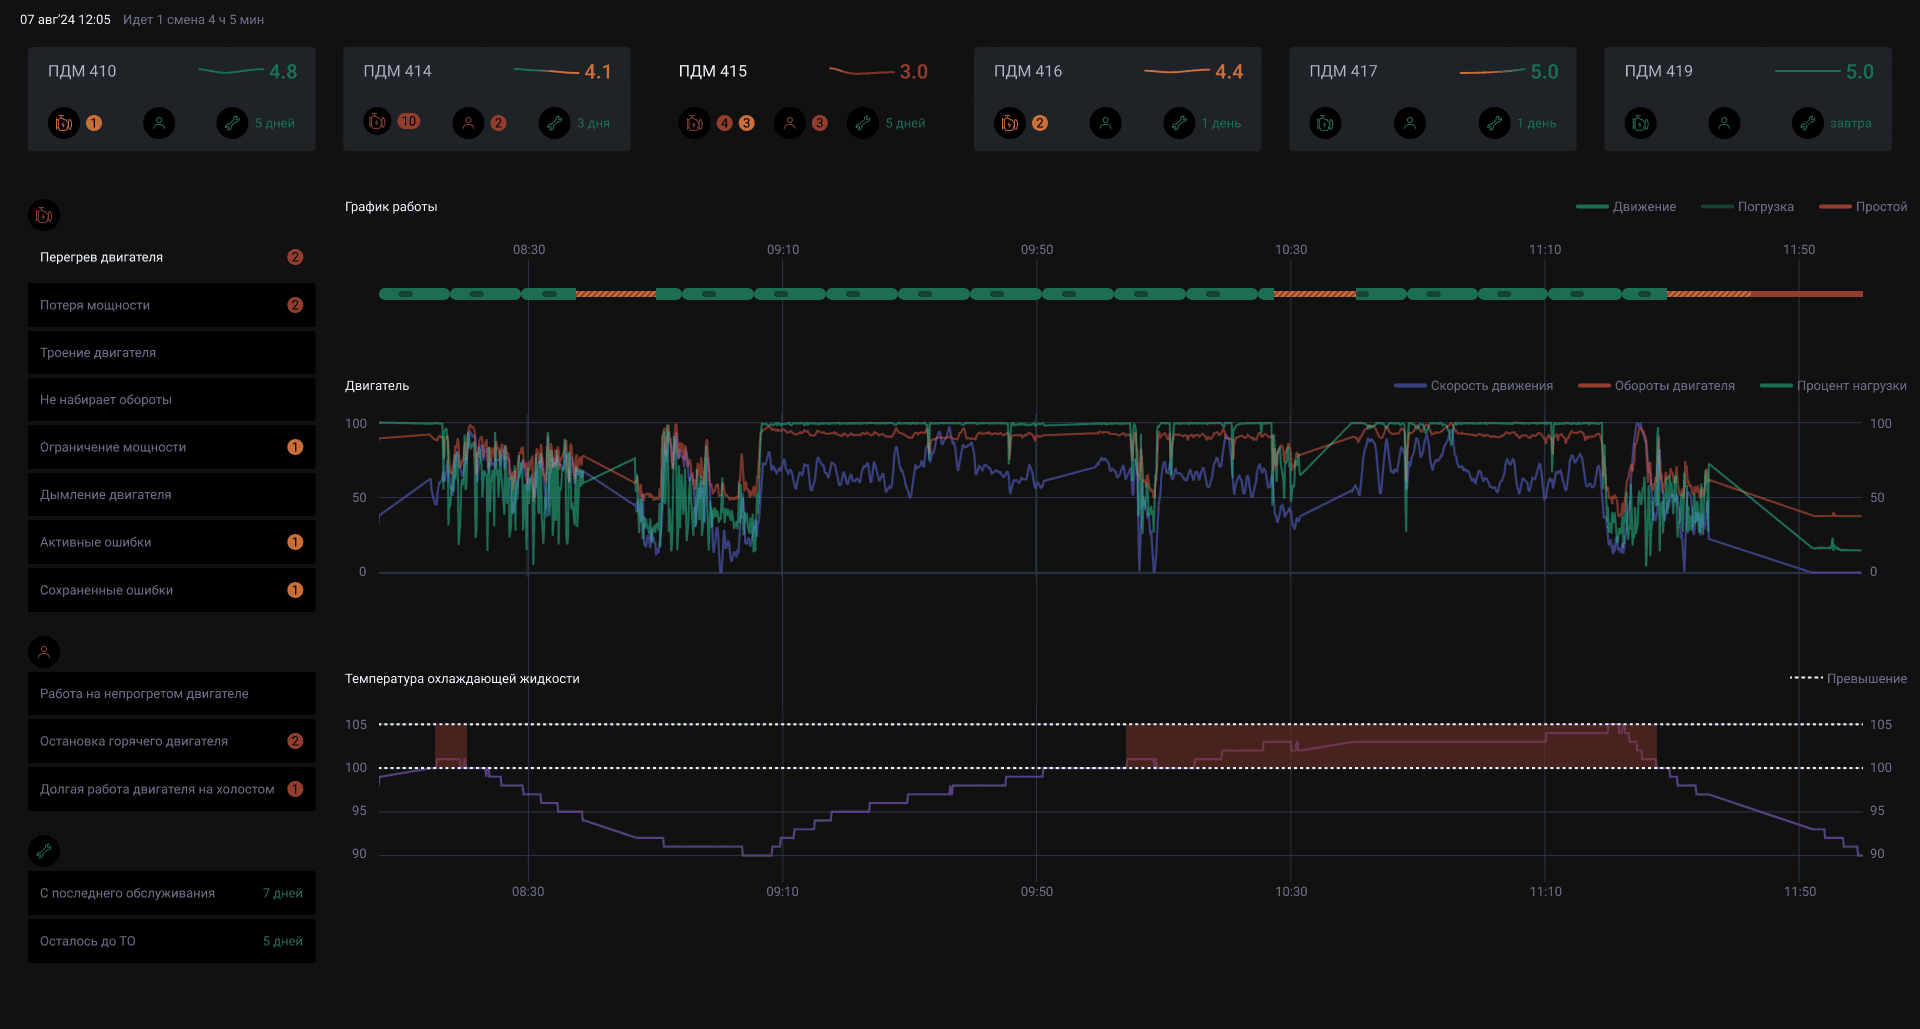Screen dimensions: 1920x1029
Task: Click the wrench icon on ПДМ 419 card
Action: coord(1808,123)
